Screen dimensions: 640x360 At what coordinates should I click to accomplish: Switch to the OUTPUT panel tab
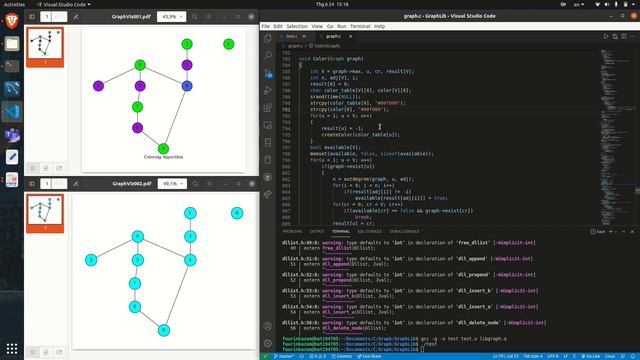click(x=317, y=231)
